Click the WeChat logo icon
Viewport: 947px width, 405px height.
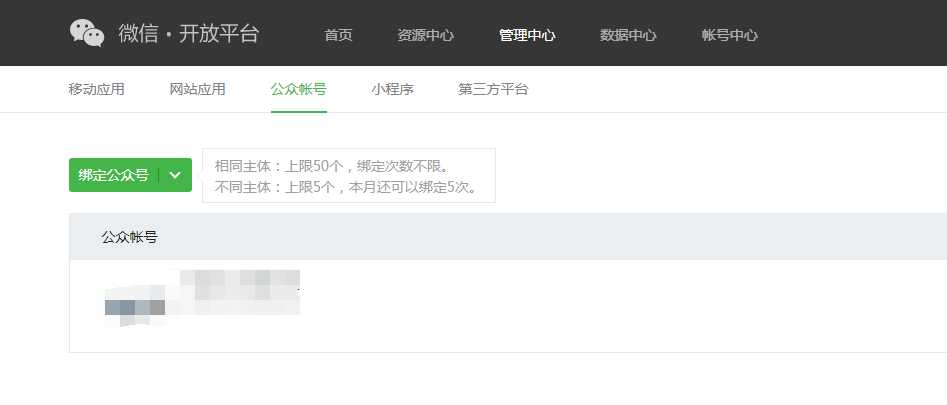point(87,33)
